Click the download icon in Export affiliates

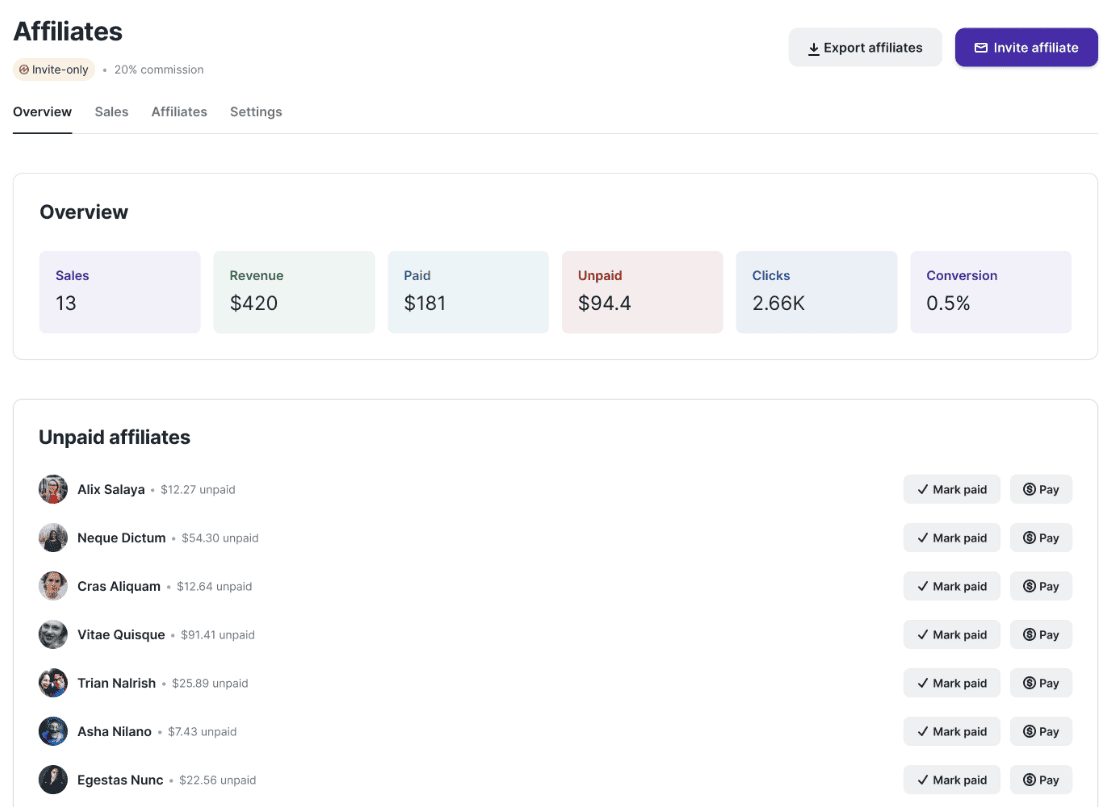(x=814, y=48)
